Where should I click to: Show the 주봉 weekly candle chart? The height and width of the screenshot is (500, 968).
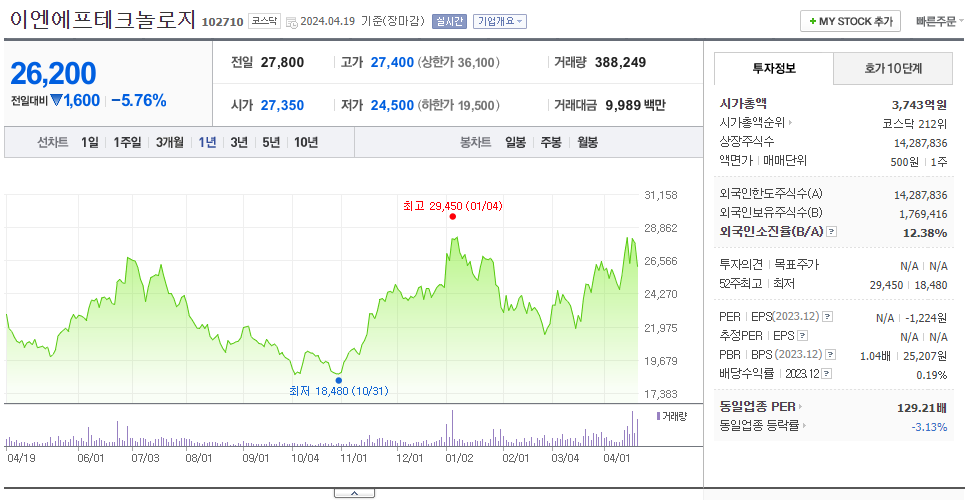click(x=551, y=143)
